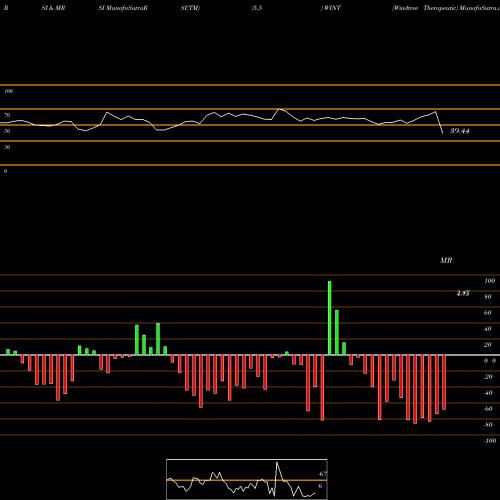
Task: Click the 70 level label on the RSI axis
Action: (7, 115)
